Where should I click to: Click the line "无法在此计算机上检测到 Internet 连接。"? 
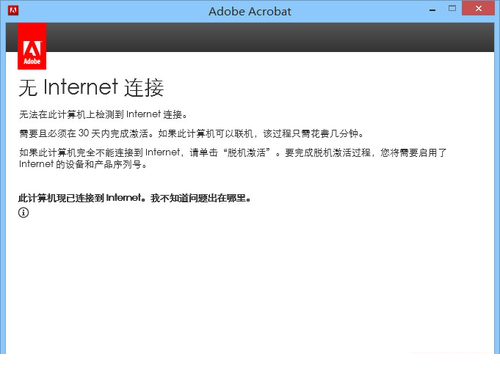coord(104,114)
